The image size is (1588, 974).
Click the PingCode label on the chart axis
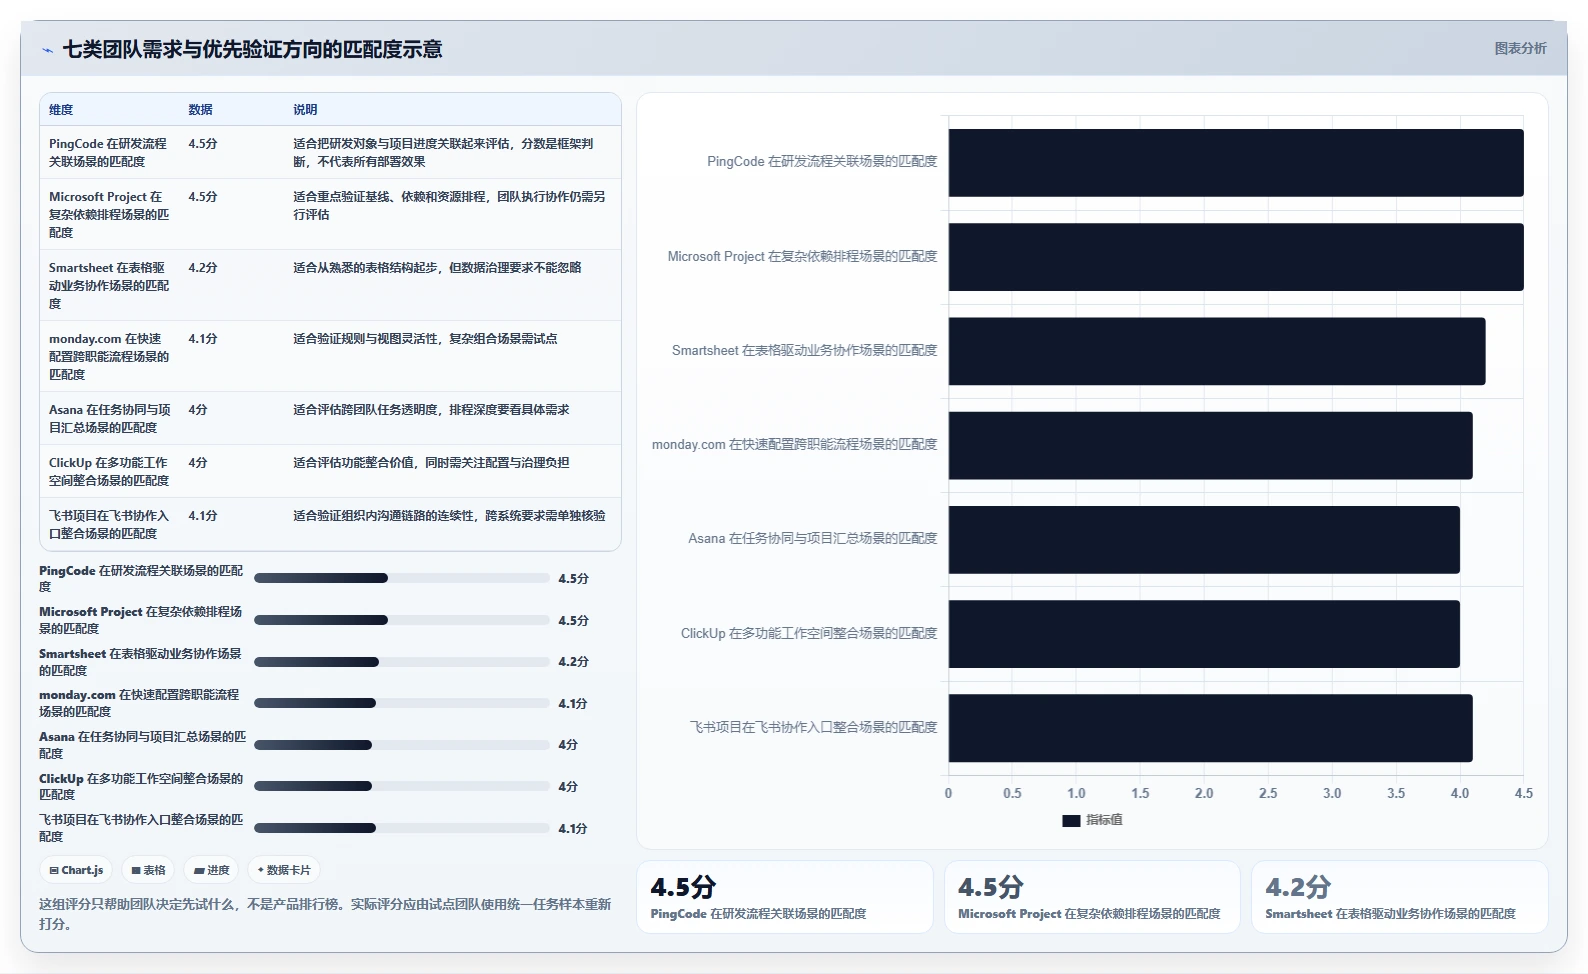click(x=822, y=162)
